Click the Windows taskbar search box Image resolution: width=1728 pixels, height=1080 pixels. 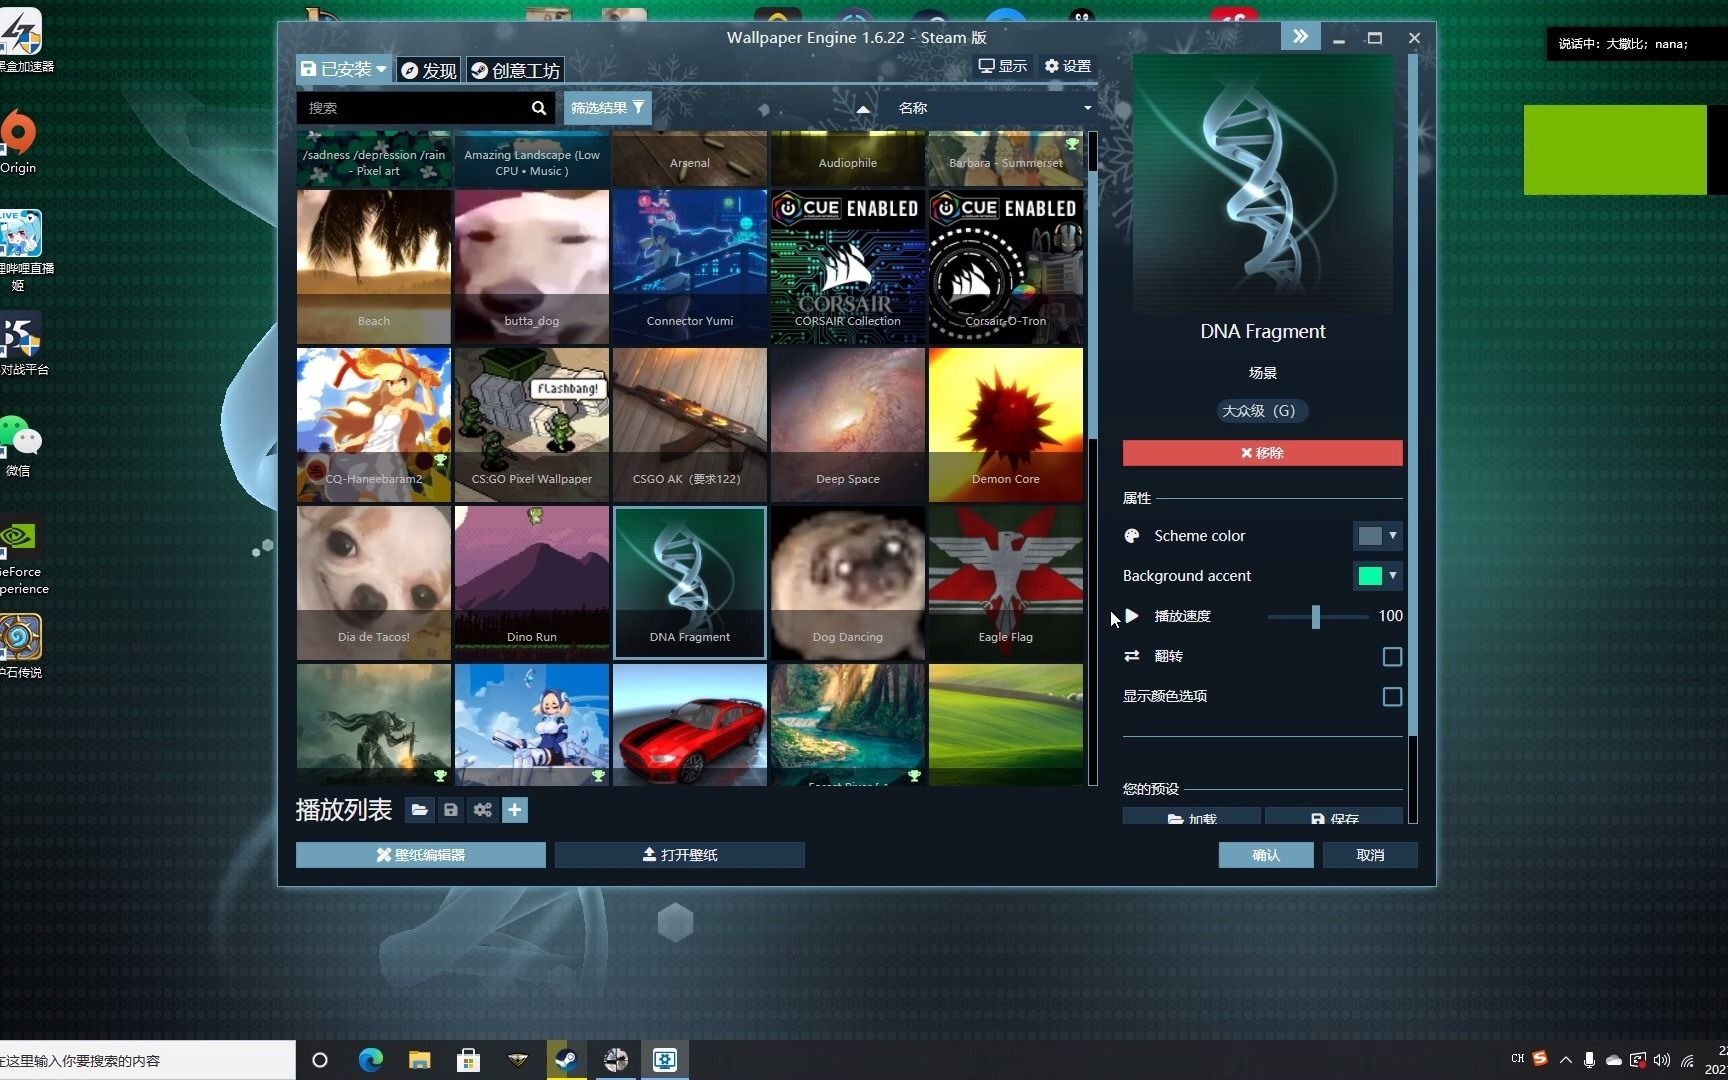click(x=148, y=1060)
